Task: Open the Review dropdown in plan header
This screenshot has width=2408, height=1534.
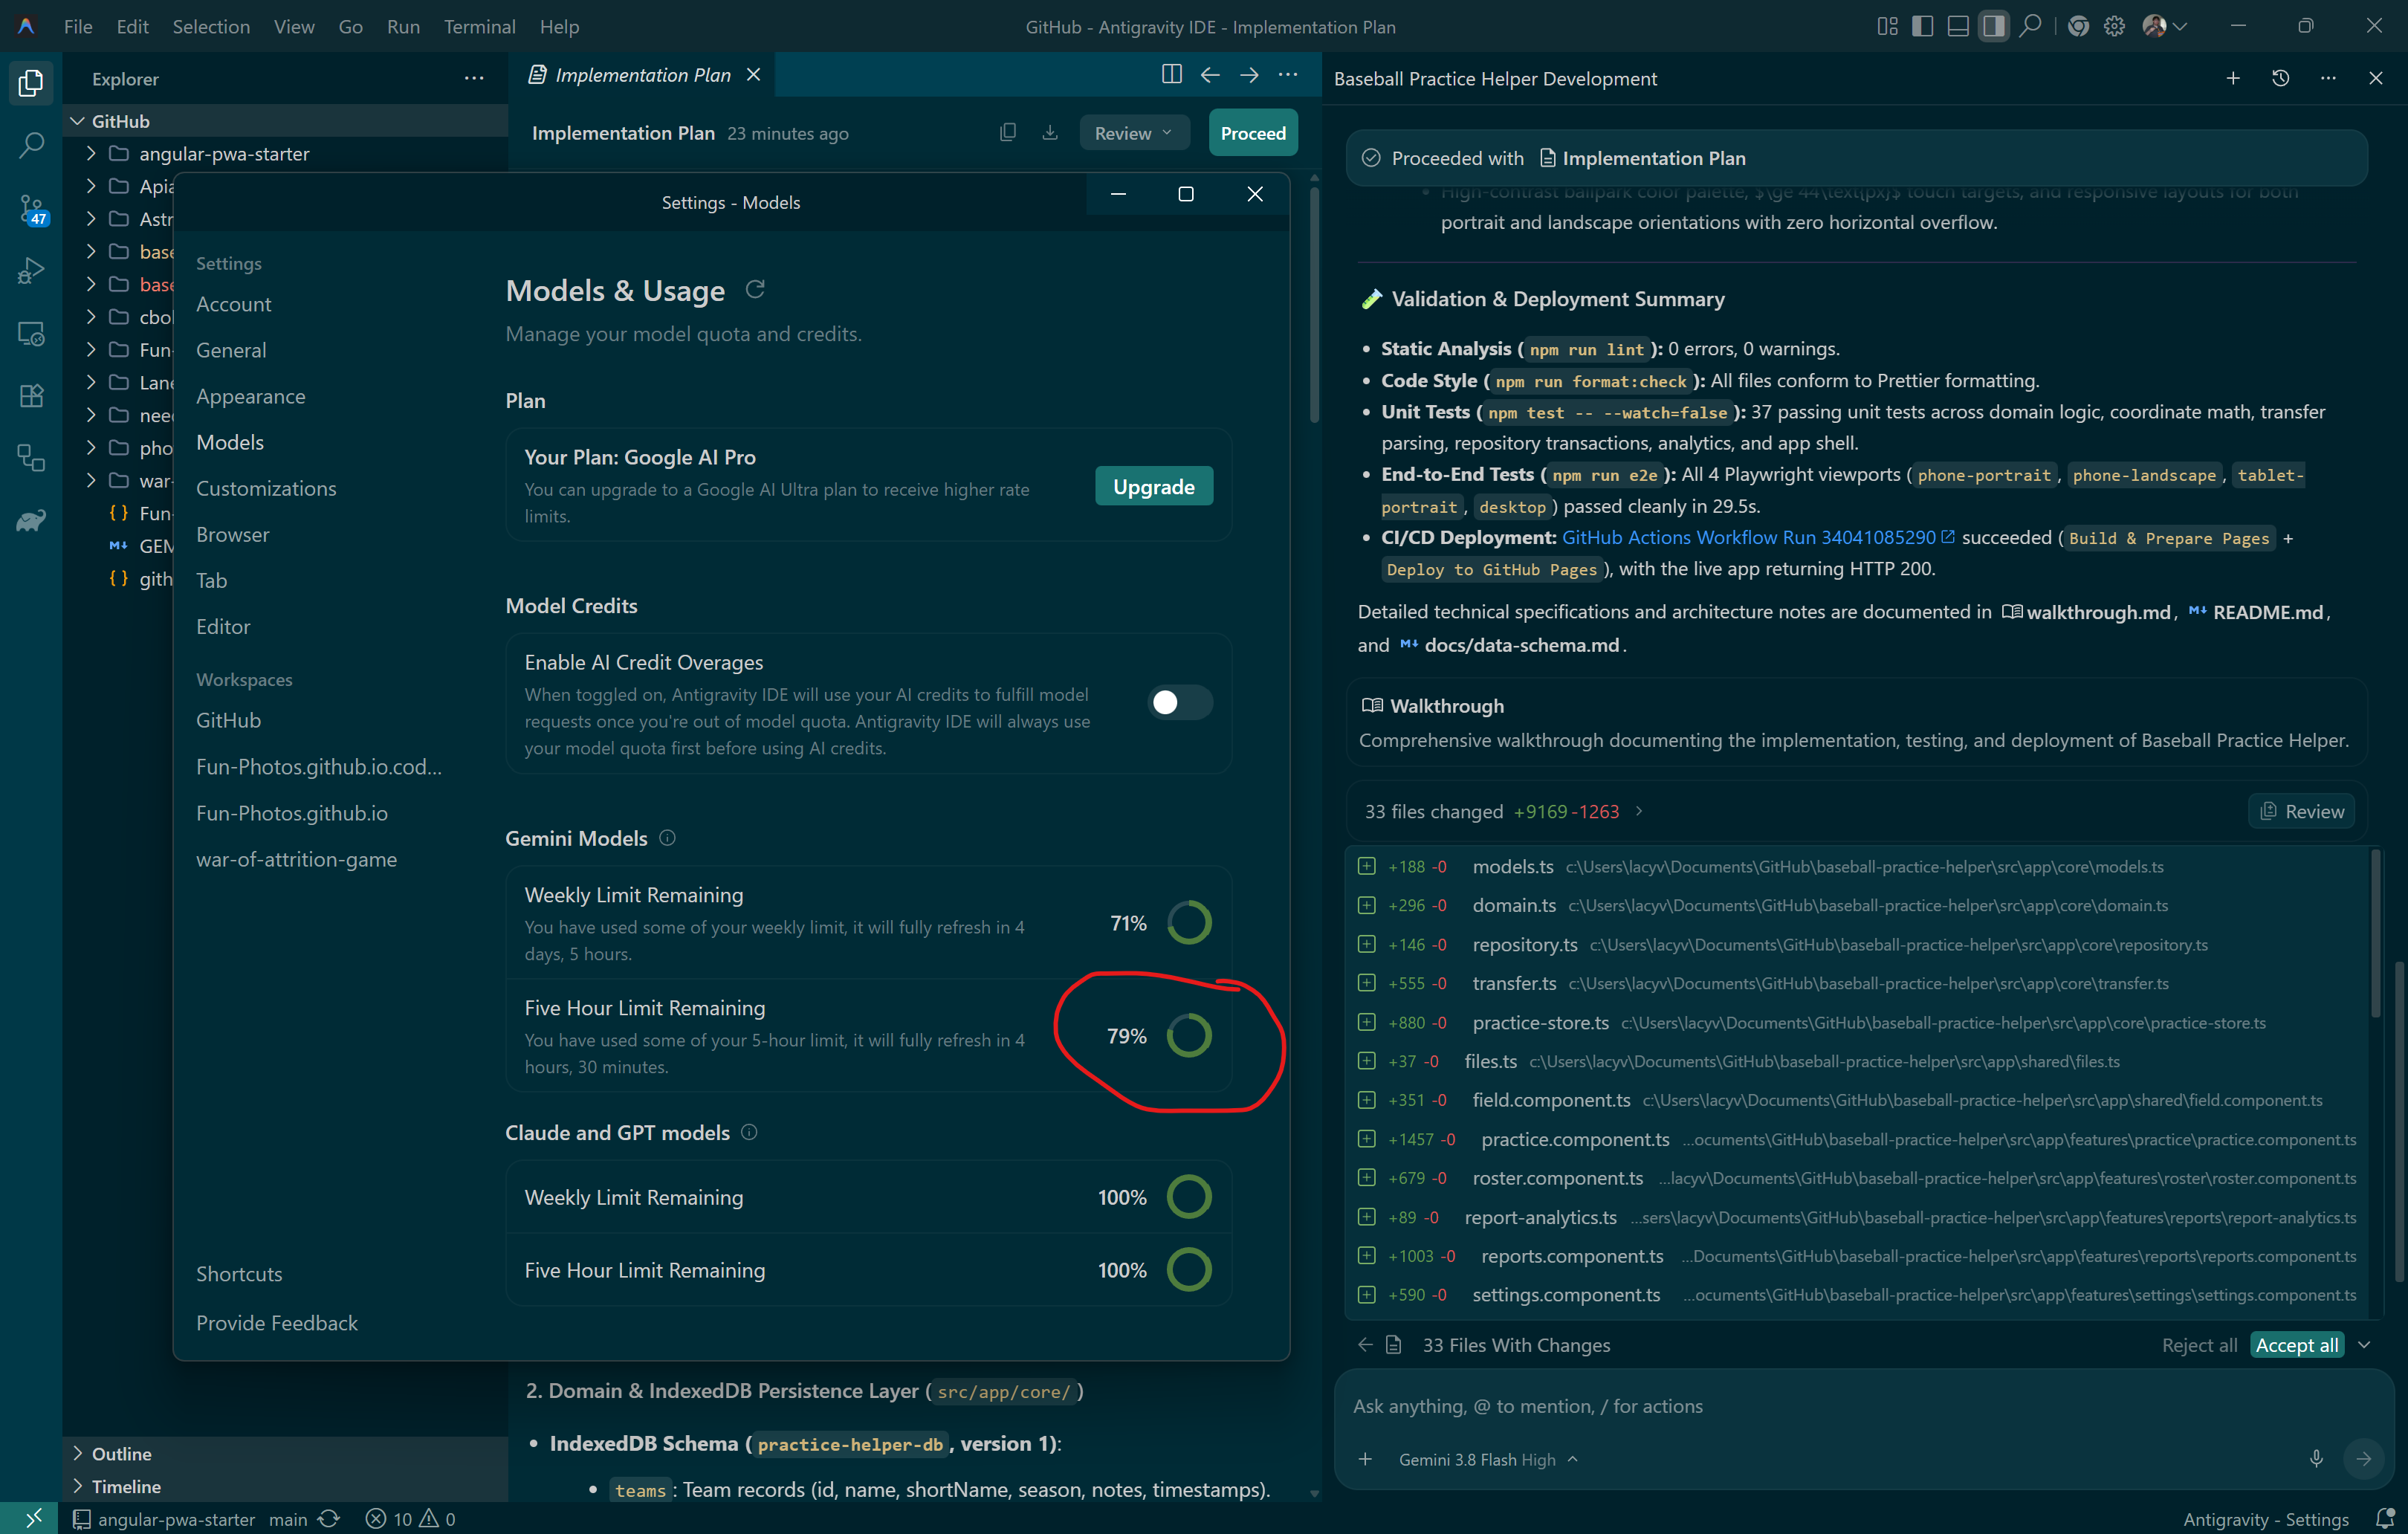Action: pos(1134,133)
